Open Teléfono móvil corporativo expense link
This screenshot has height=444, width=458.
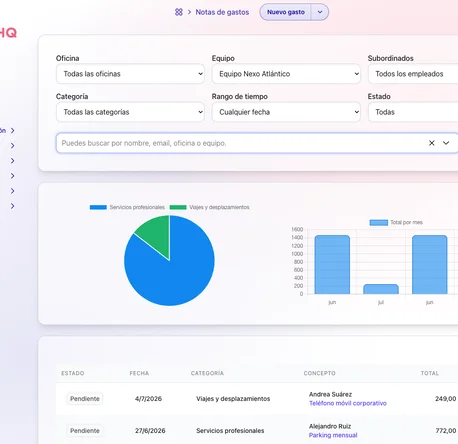coord(348,403)
